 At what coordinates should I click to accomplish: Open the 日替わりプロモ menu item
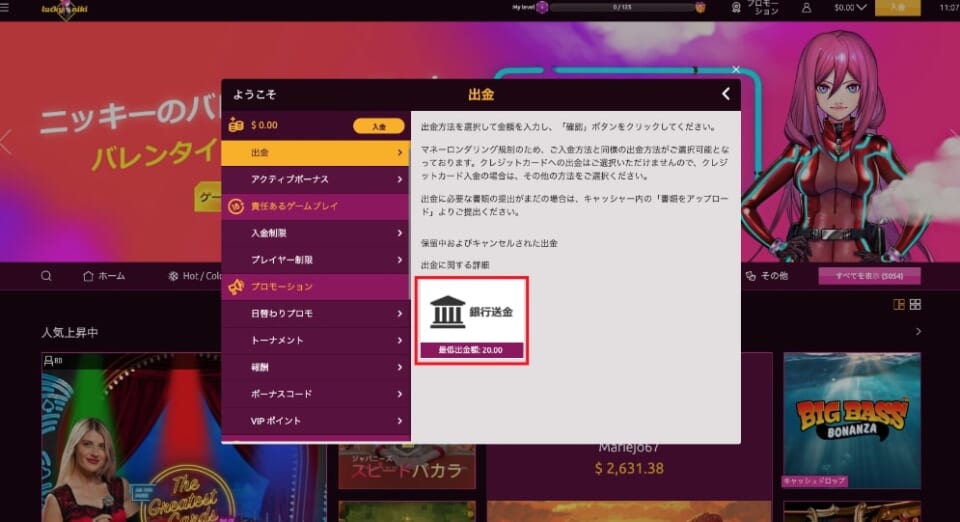point(316,313)
